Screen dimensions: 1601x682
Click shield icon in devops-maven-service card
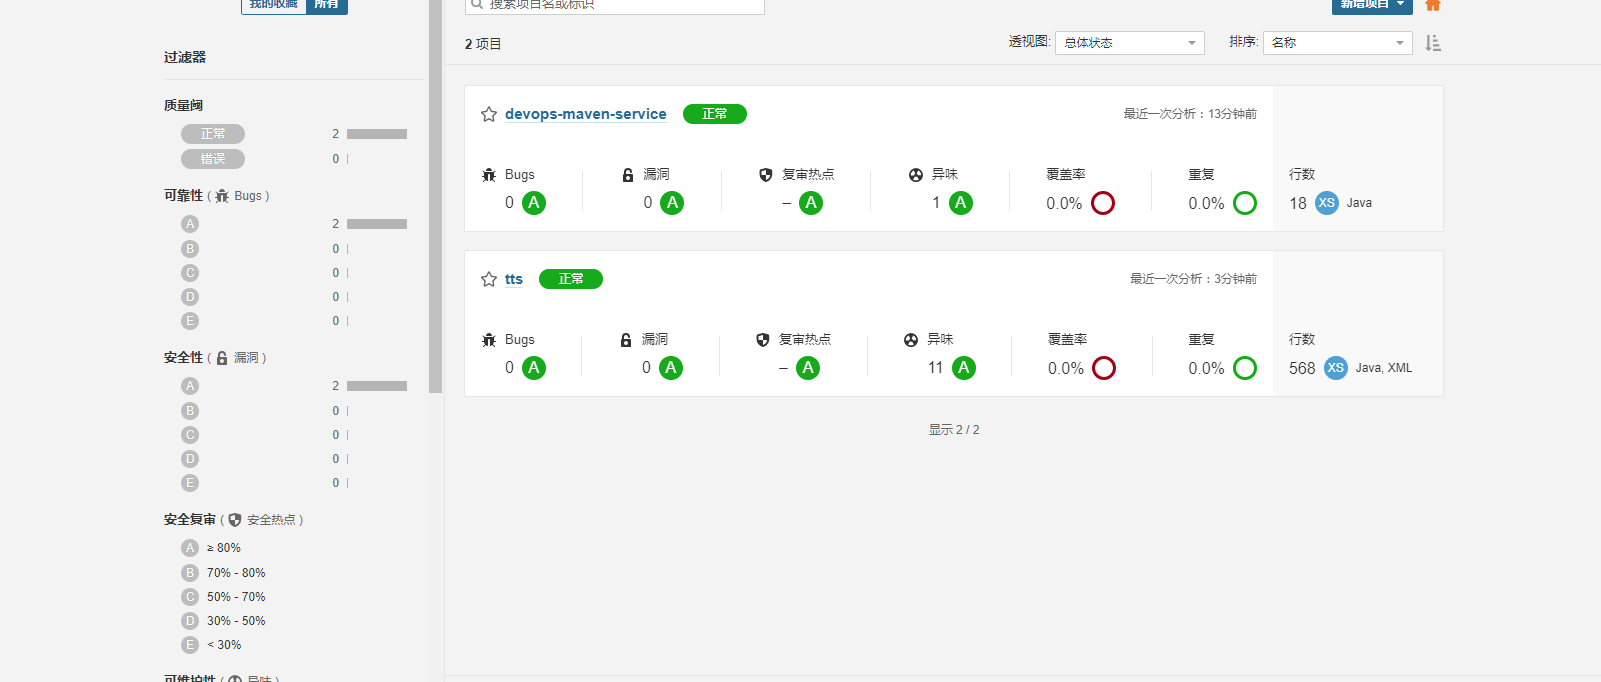[x=766, y=175]
